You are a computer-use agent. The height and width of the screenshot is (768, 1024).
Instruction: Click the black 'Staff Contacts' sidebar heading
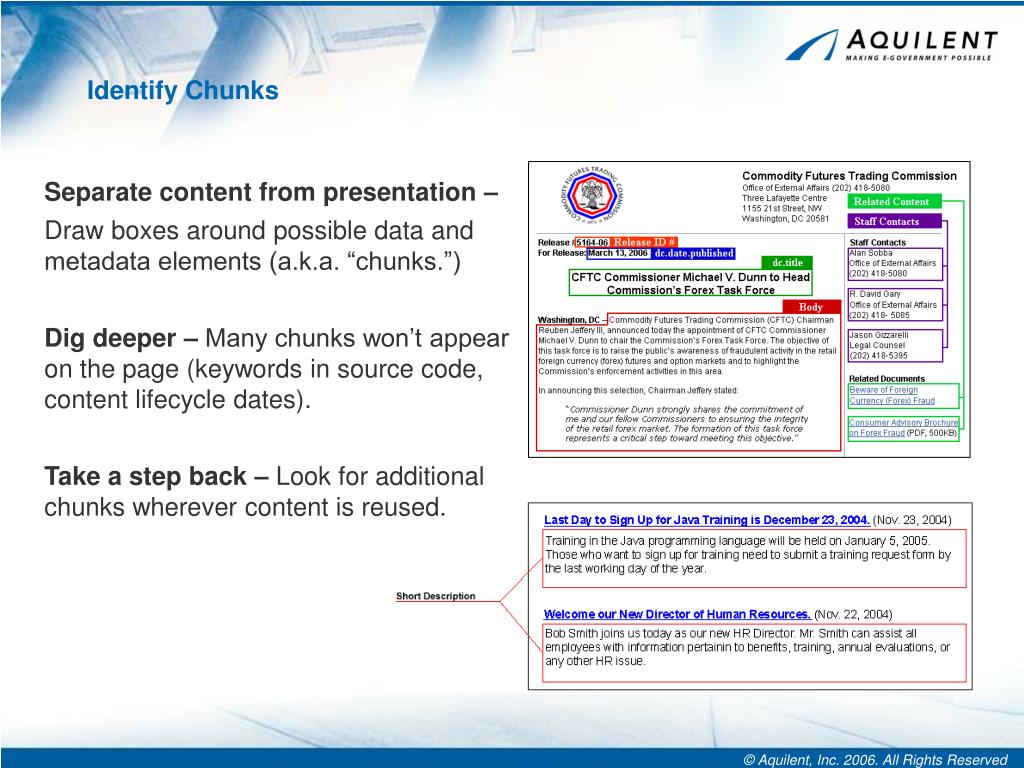pyautogui.click(x=878, y=242)
